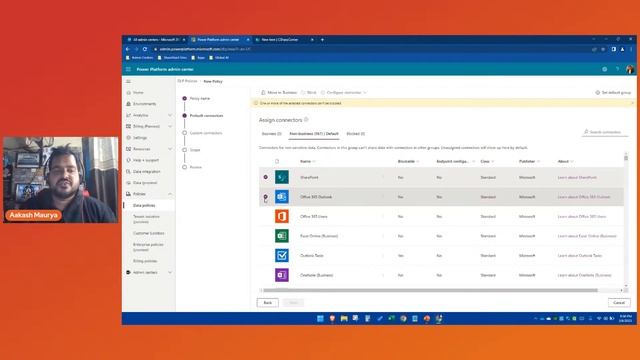Dismiss the yellow warning banner

tap(632, 103)
